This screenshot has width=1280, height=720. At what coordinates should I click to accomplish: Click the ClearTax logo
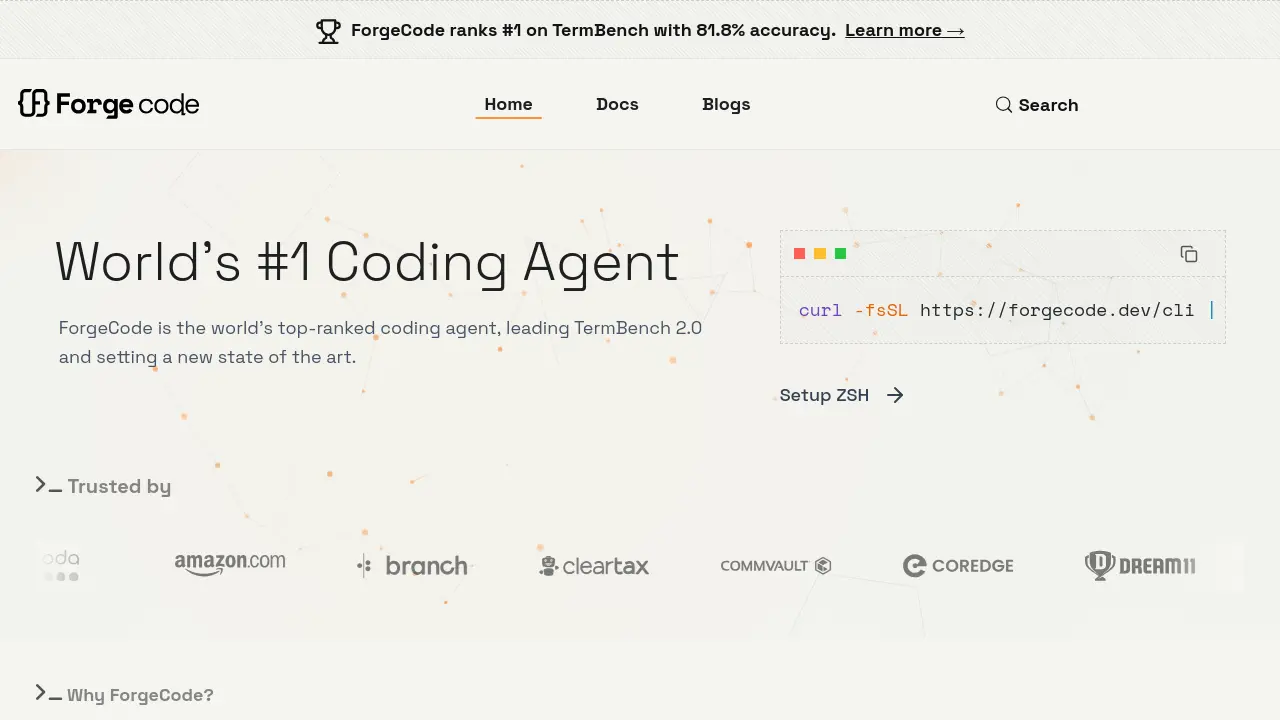pos(594,566)
